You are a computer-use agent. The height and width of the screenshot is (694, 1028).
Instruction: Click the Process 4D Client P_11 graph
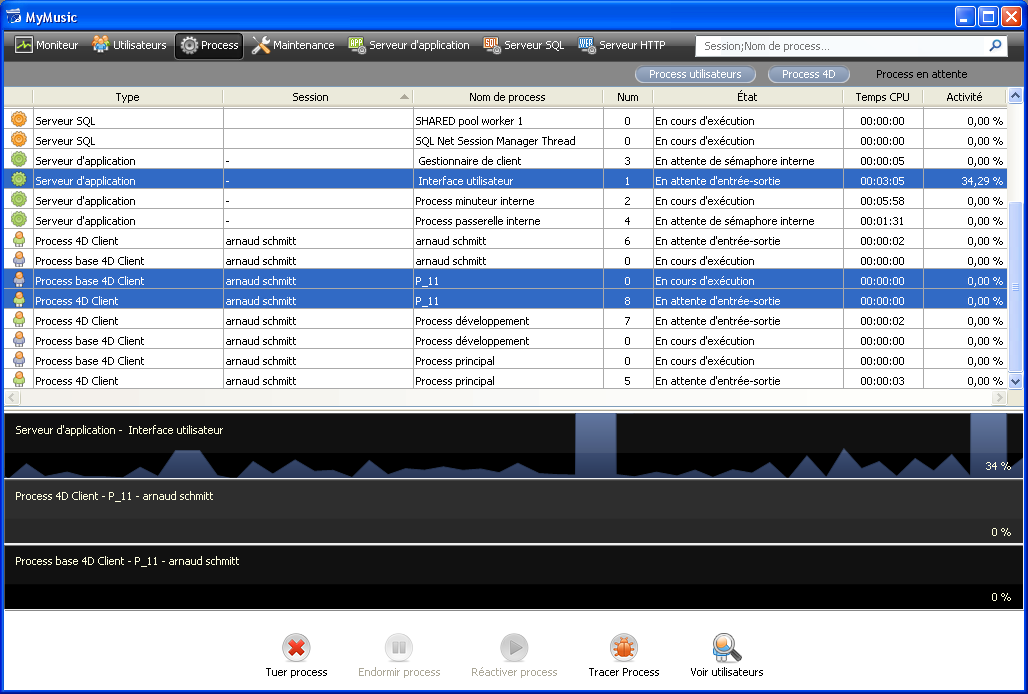tap(513, 512)
